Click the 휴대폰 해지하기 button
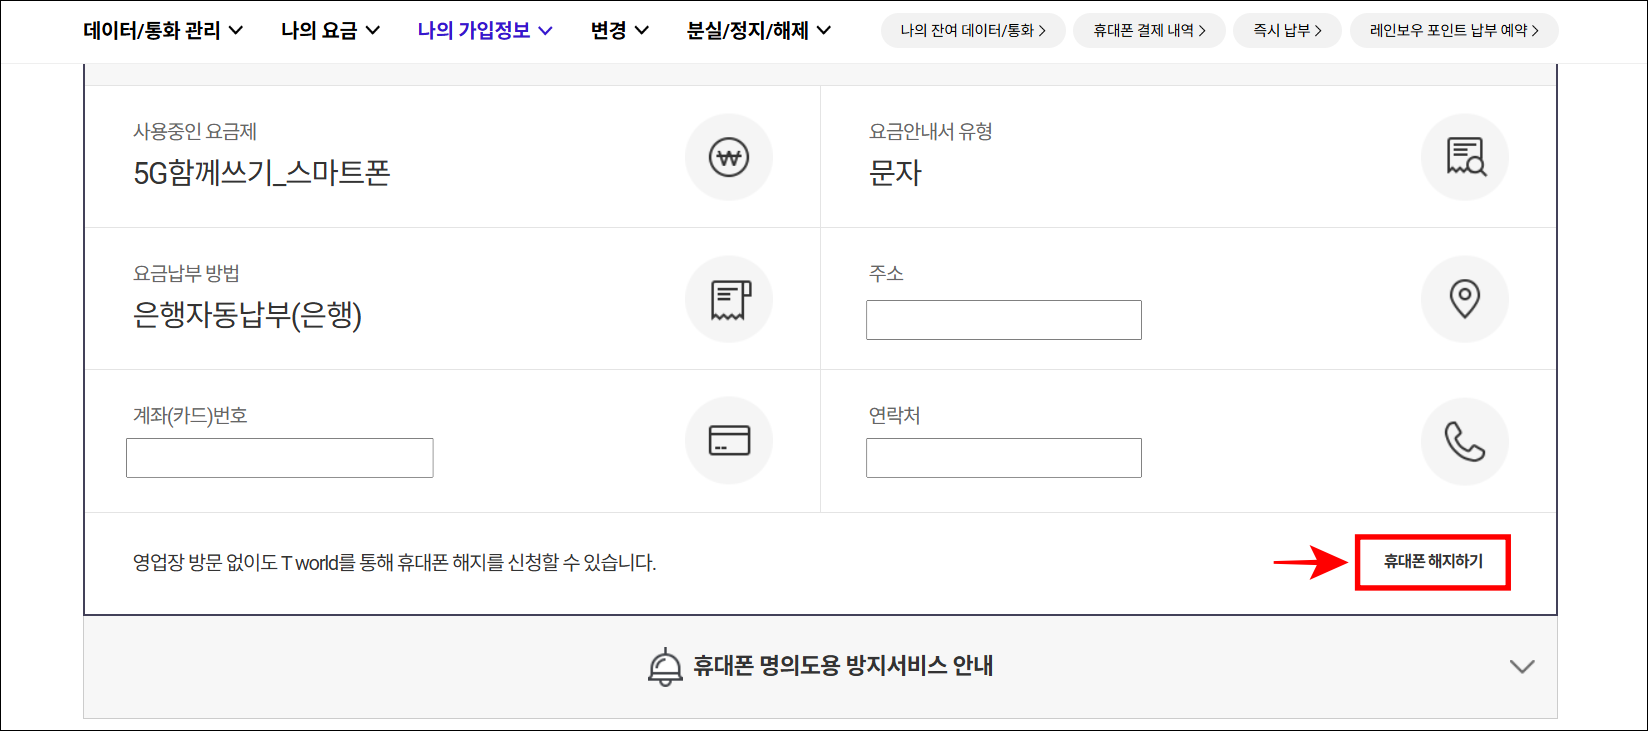The width and height of the screenshot is (1648, 731). tap(1433, 562)
